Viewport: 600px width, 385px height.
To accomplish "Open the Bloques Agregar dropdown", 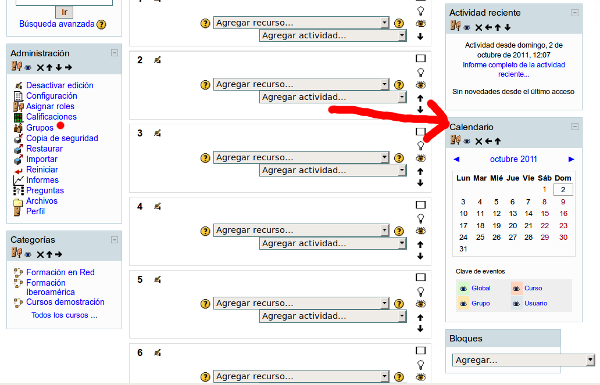I will coord(523,360).
